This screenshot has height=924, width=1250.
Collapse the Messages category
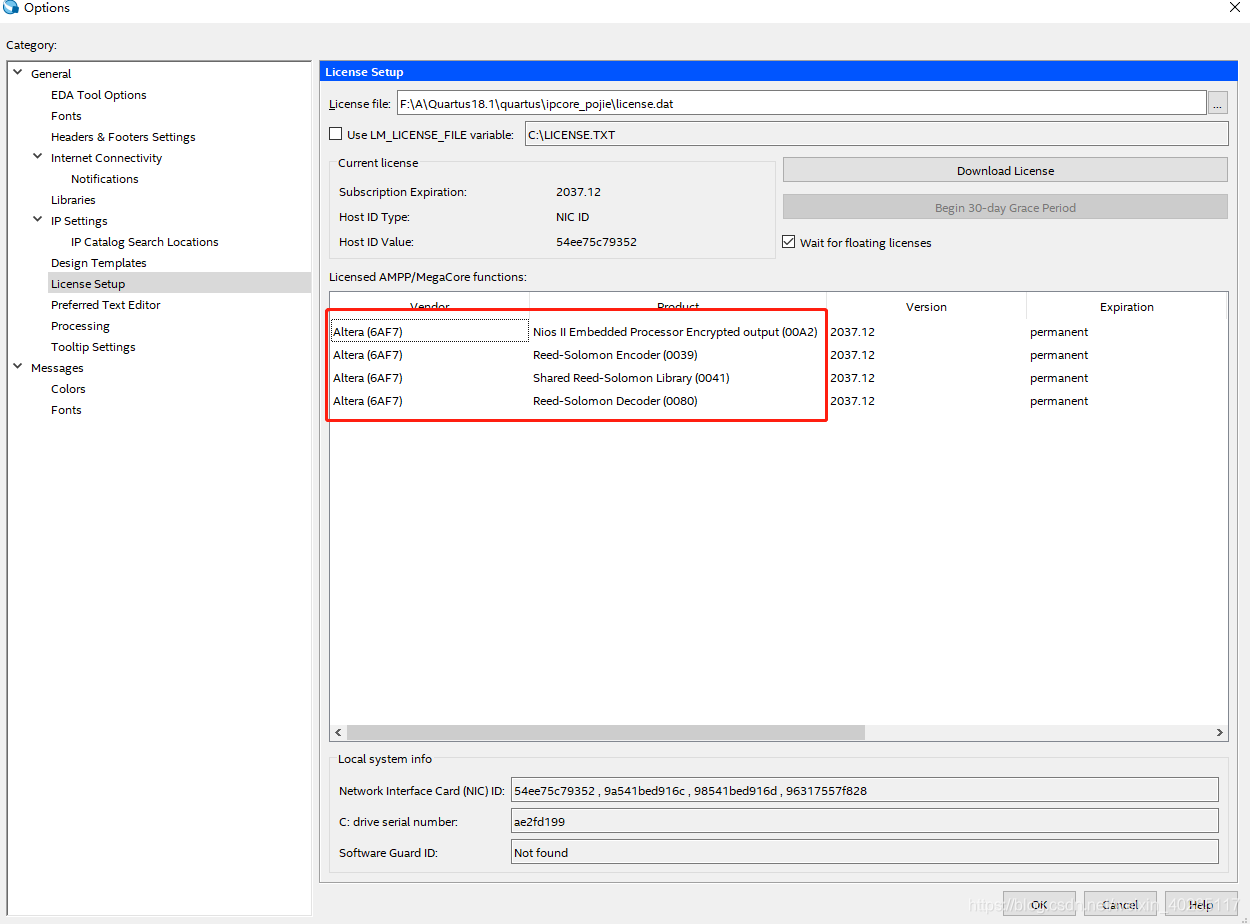pos(18,367)
